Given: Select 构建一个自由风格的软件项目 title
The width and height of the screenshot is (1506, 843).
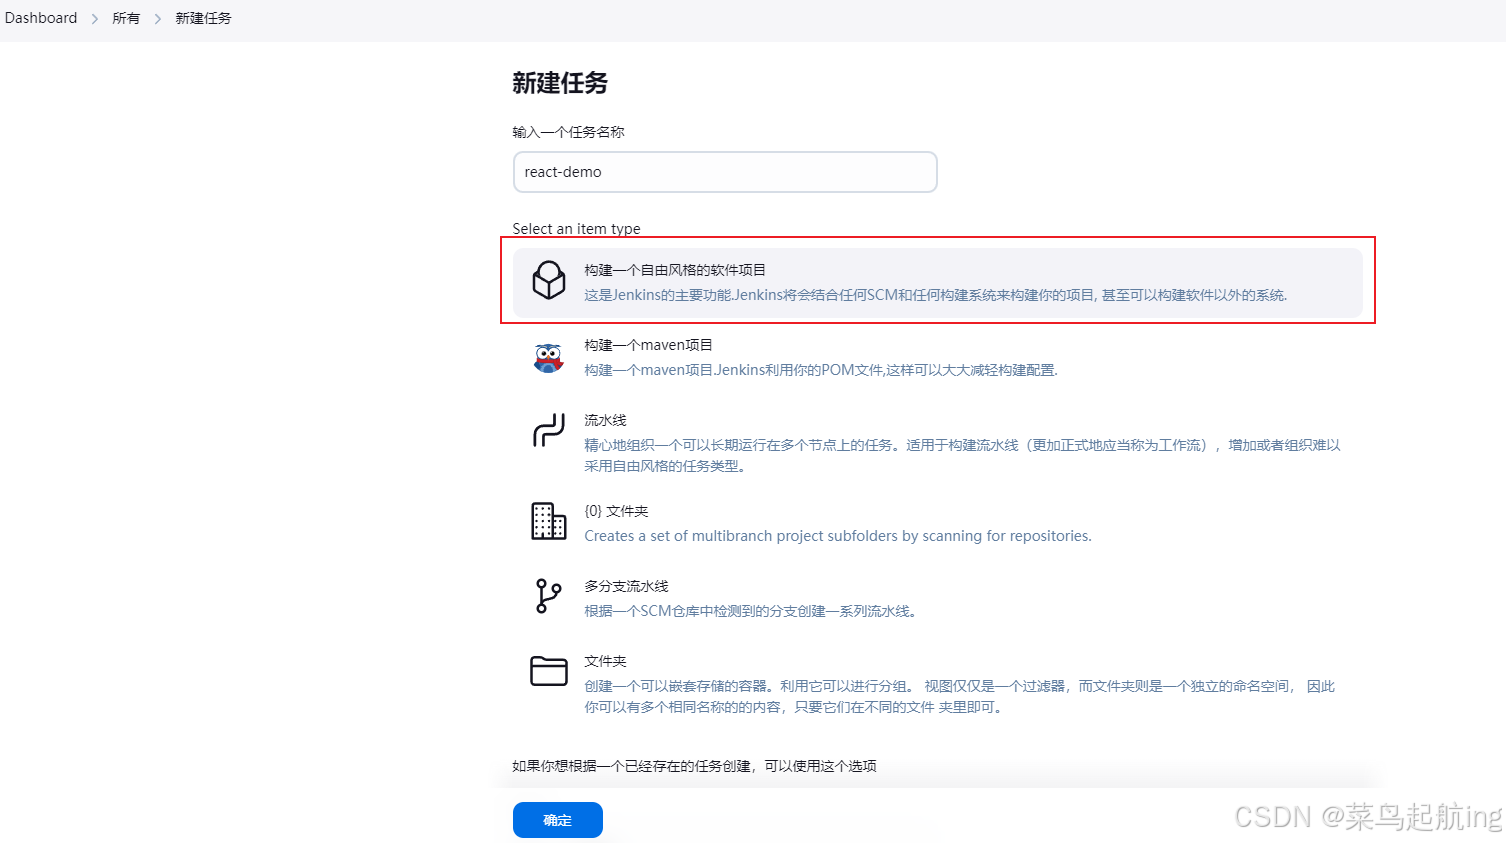Looking at the screenshot, I should pos(675,270).
